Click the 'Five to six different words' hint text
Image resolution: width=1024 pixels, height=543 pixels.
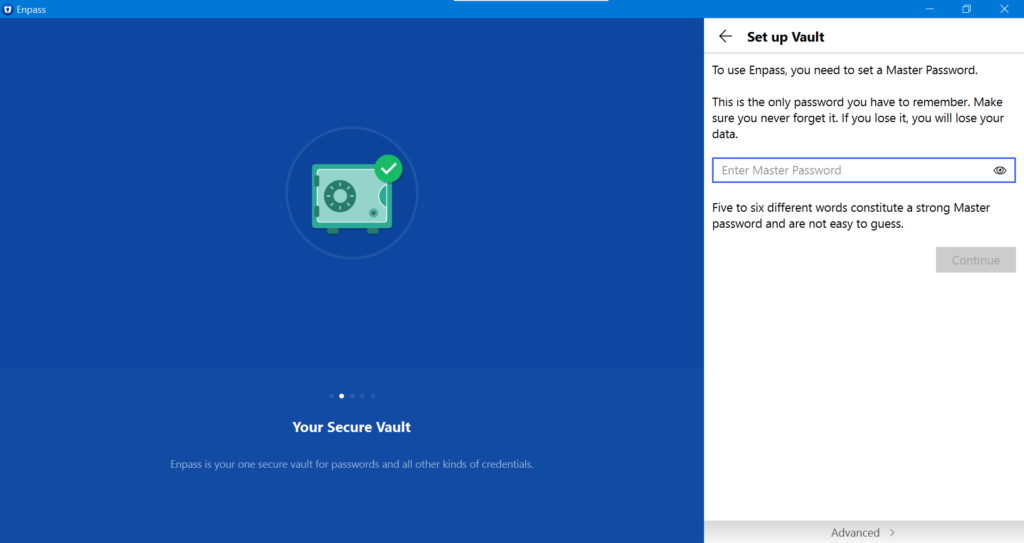point(851,216)
